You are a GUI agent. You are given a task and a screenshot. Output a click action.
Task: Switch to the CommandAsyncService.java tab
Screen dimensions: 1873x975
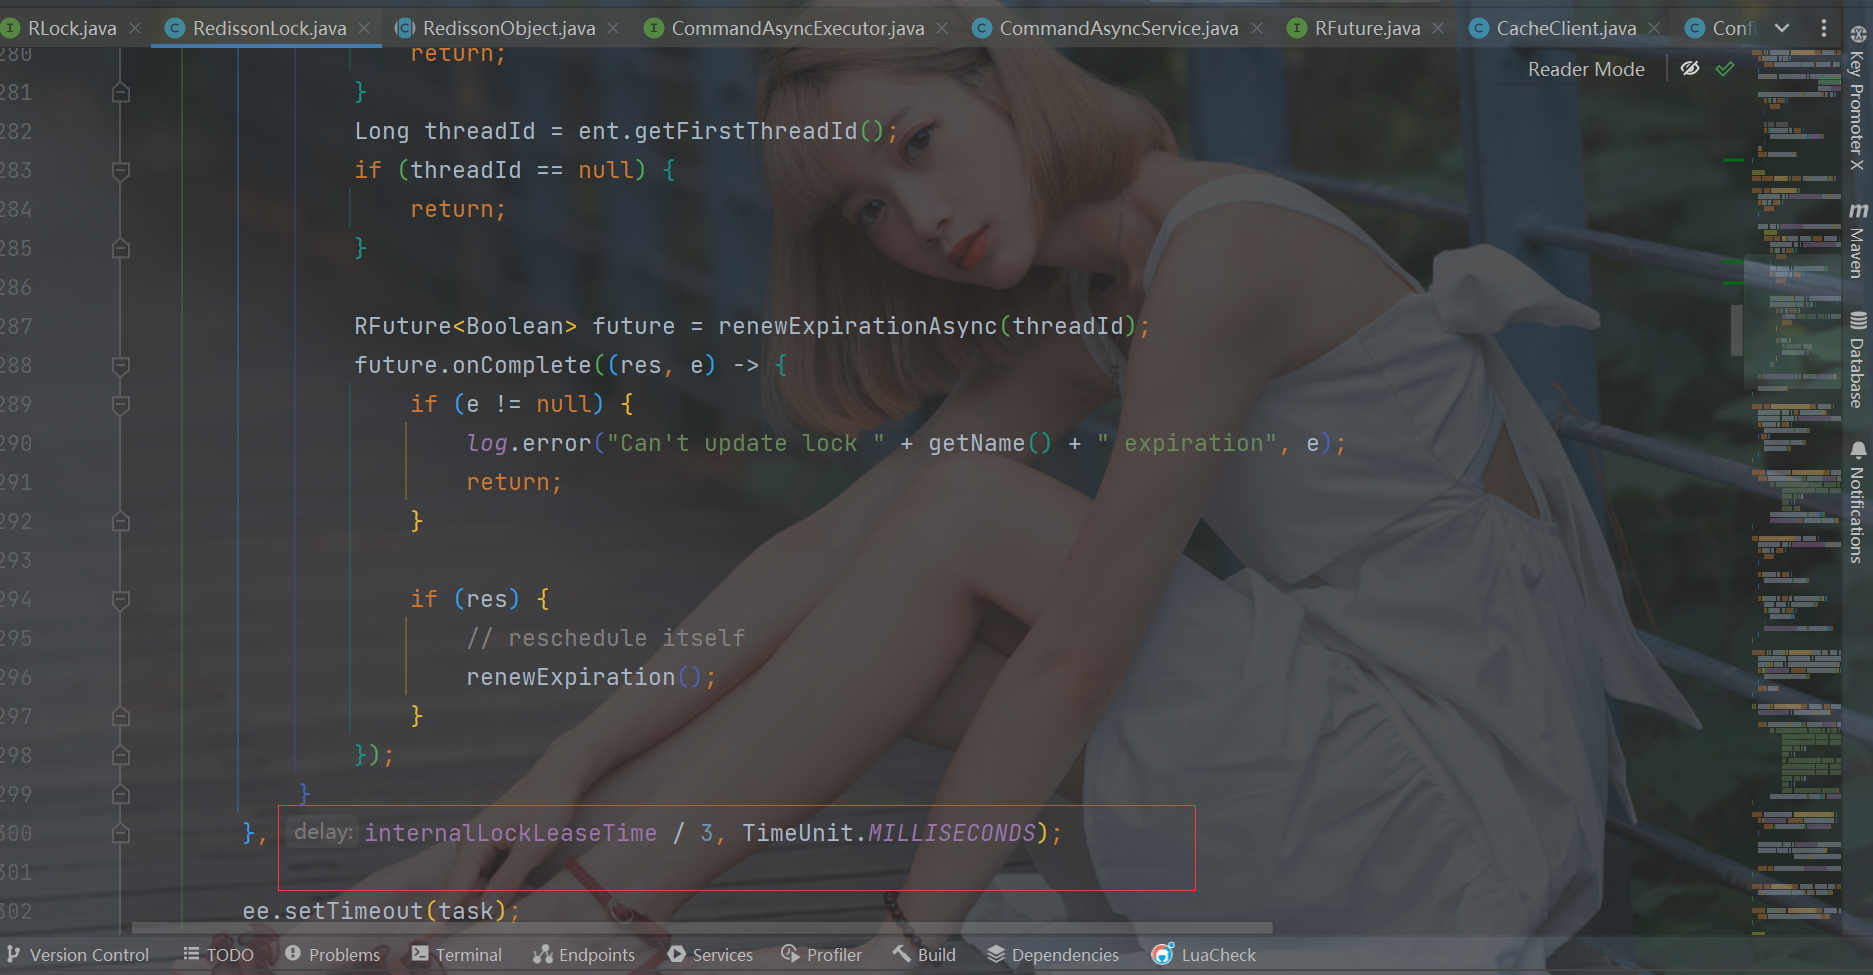pos(1117,28)
